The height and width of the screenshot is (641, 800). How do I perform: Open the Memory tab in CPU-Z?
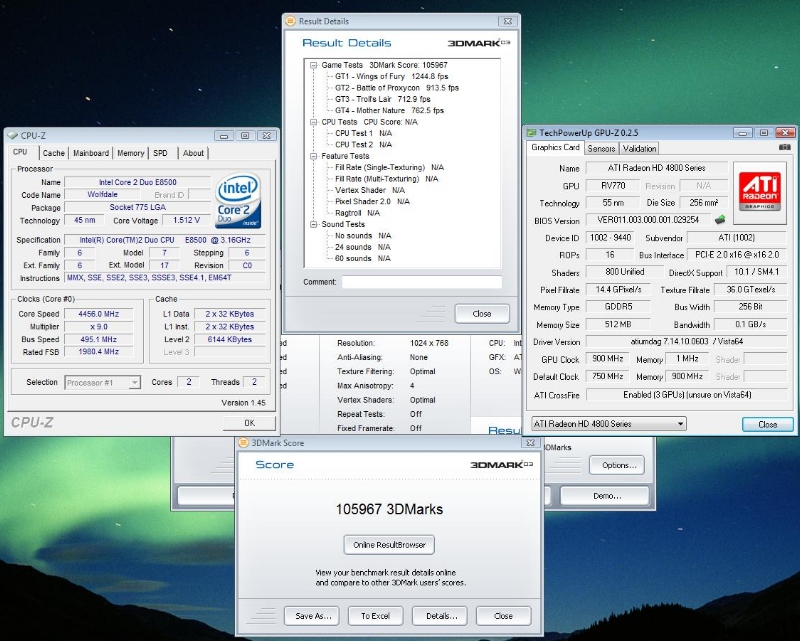(131, 153)
